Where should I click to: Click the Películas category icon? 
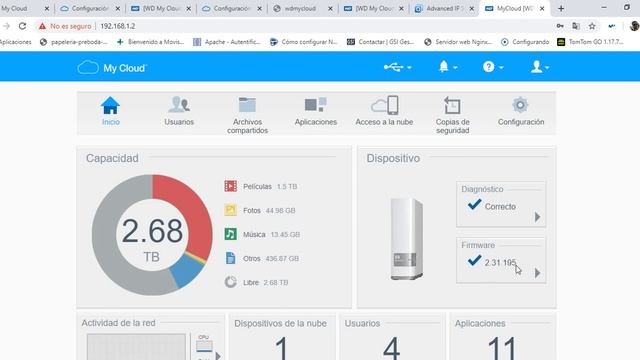230,186
